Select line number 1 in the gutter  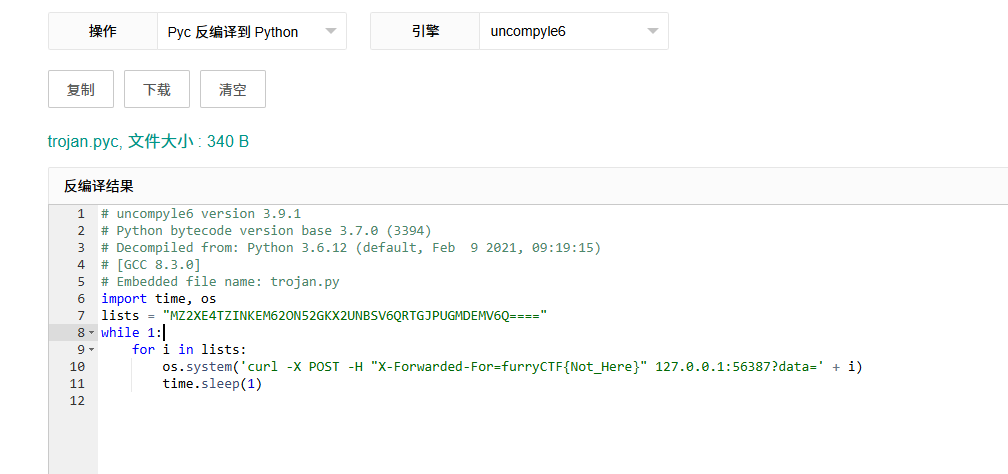80,213
